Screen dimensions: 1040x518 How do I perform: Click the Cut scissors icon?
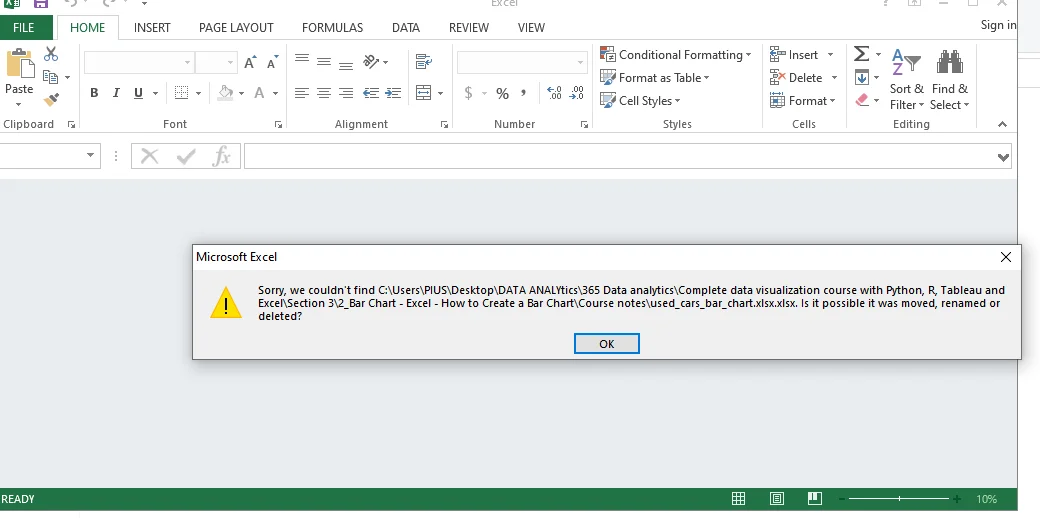(51, 55)
